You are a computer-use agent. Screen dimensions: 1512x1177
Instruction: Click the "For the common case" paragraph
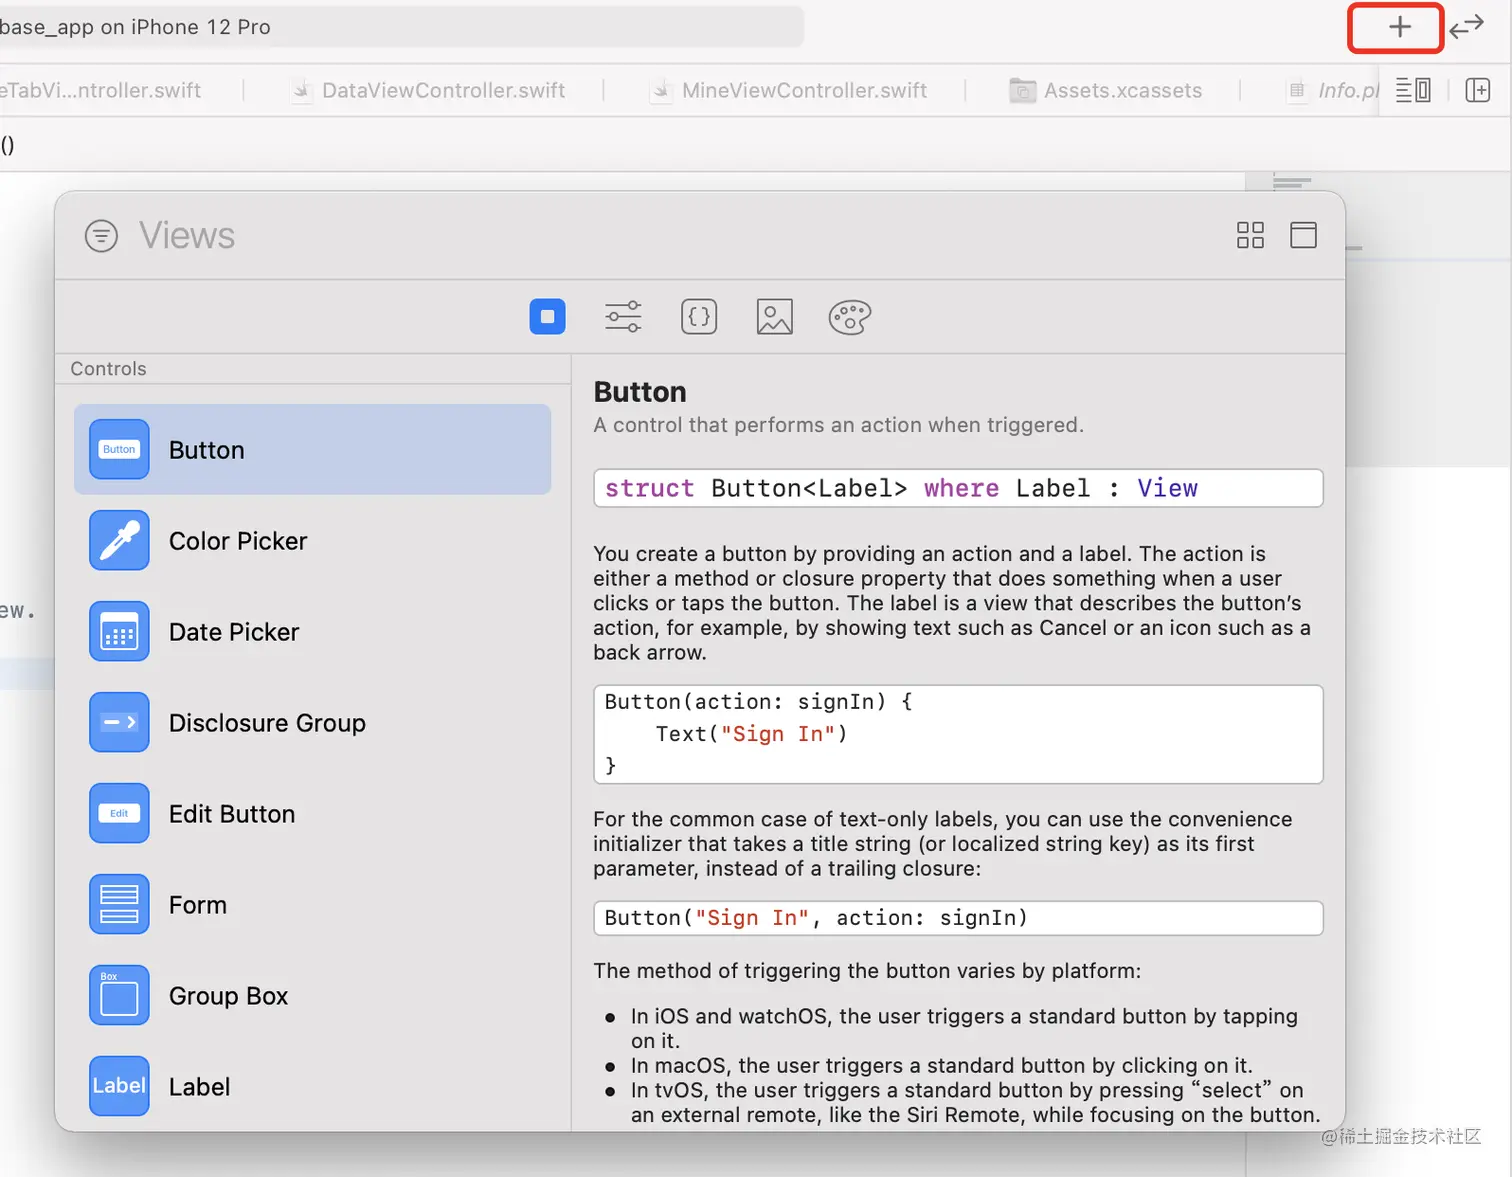943,844
